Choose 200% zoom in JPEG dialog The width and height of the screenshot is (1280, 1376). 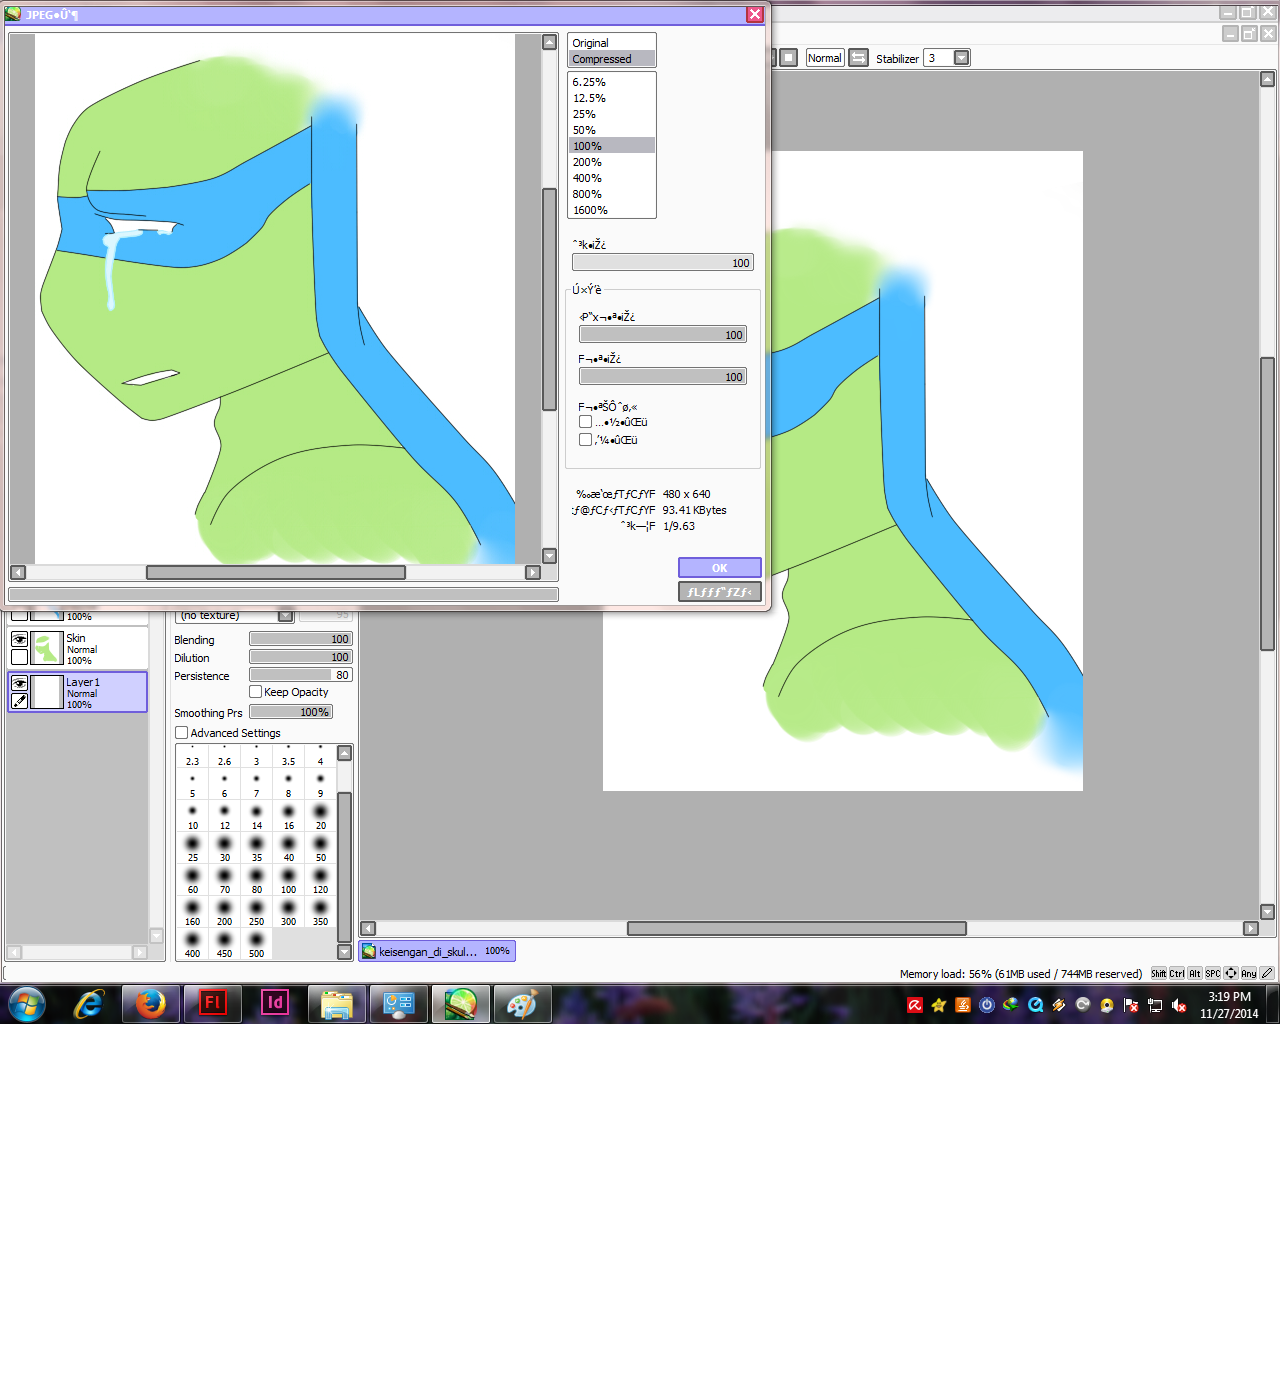(612, 162)
